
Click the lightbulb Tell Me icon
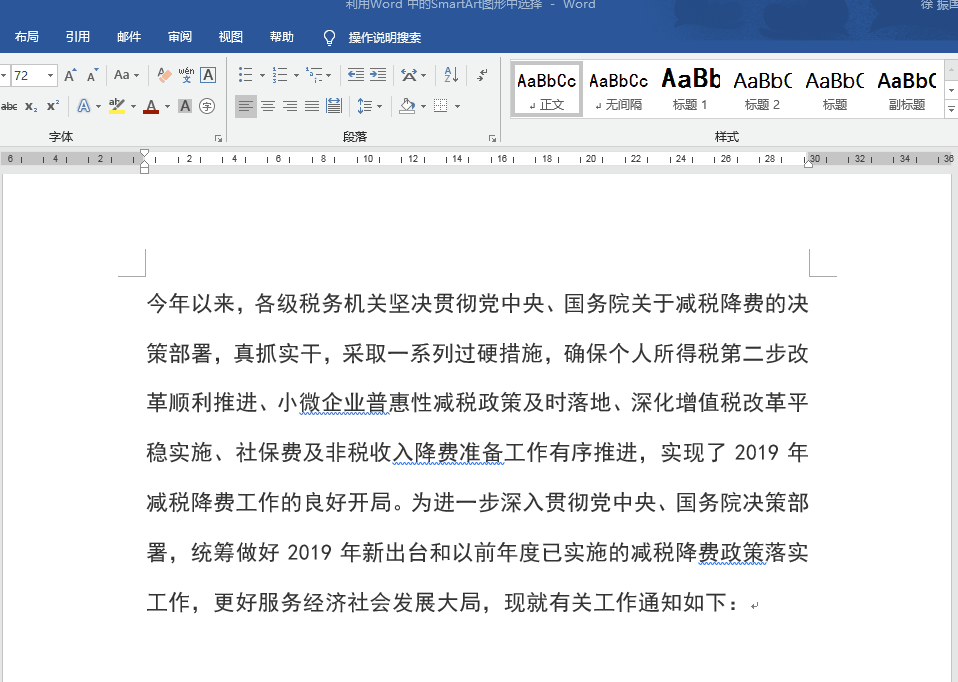click(x=329, y=38)
